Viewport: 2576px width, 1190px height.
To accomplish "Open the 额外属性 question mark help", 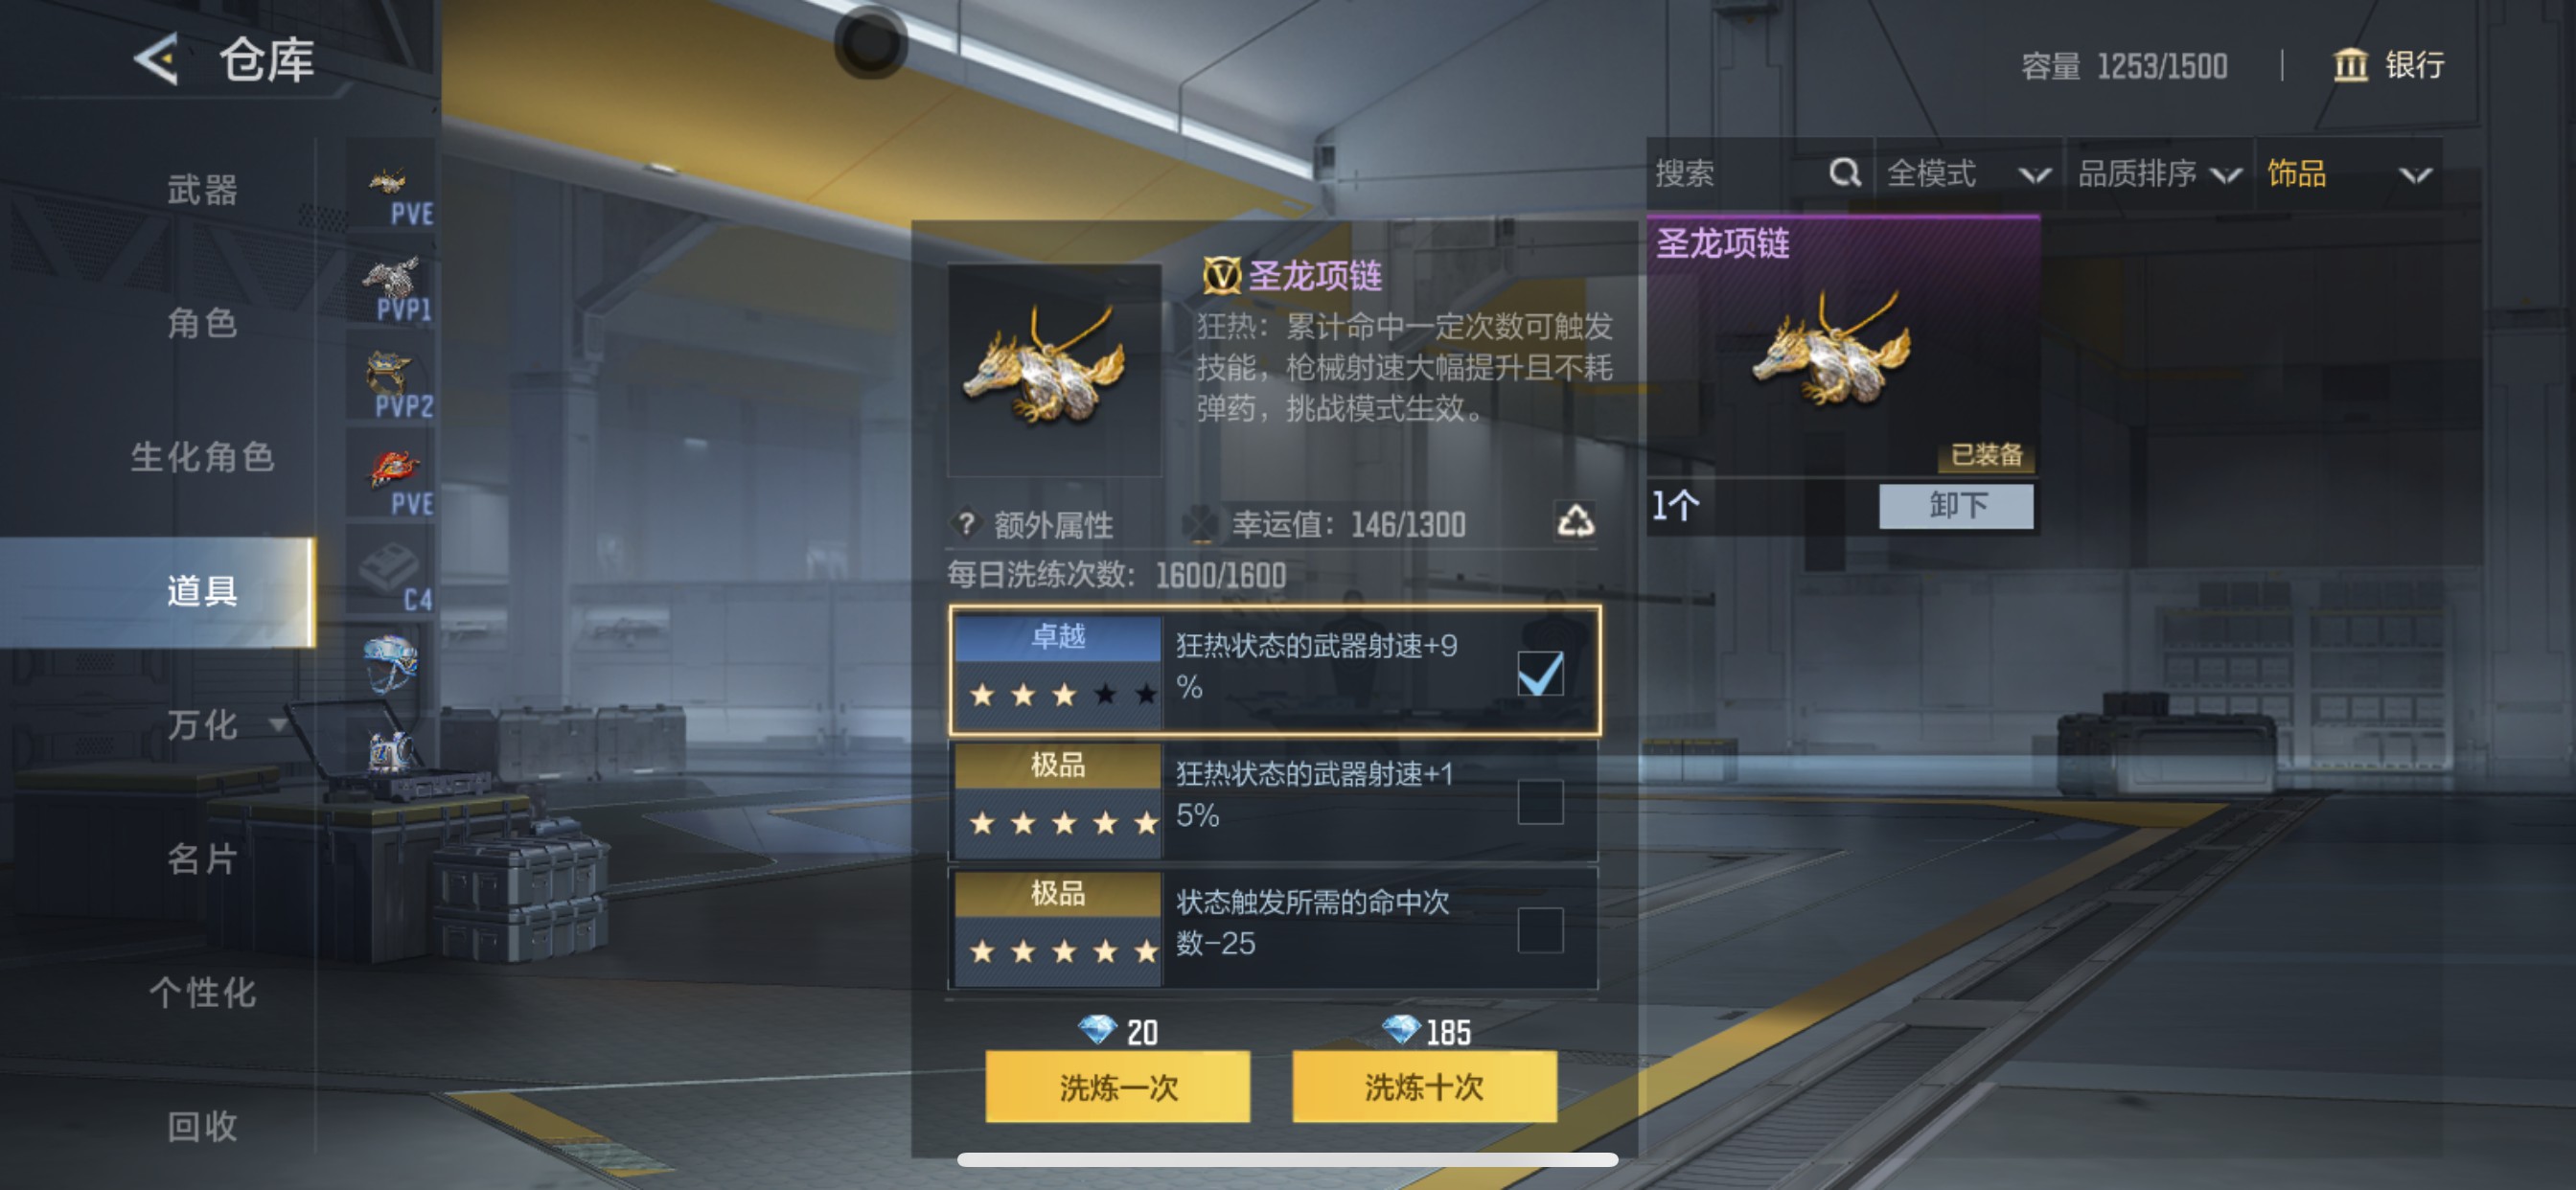I will (965, 523).
